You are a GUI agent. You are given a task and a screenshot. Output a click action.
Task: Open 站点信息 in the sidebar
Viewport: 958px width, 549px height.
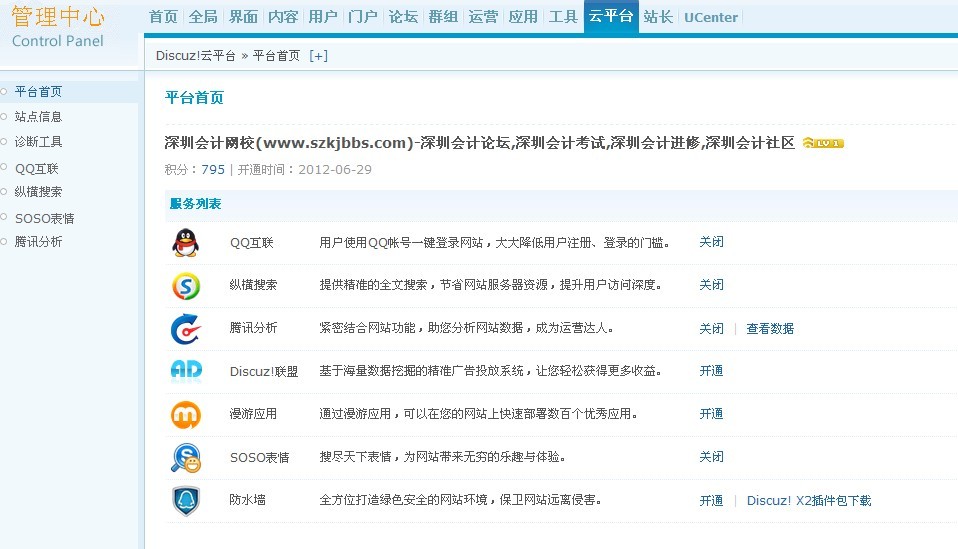(x=38, y=117)
